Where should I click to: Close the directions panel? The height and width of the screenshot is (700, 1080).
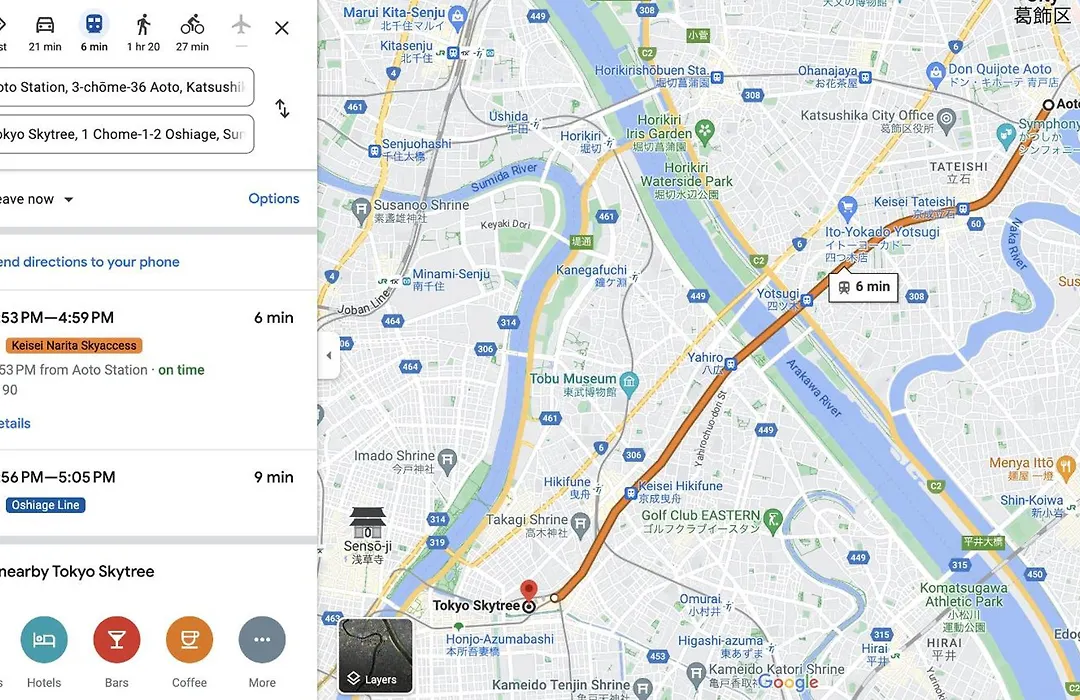(282, 28)
